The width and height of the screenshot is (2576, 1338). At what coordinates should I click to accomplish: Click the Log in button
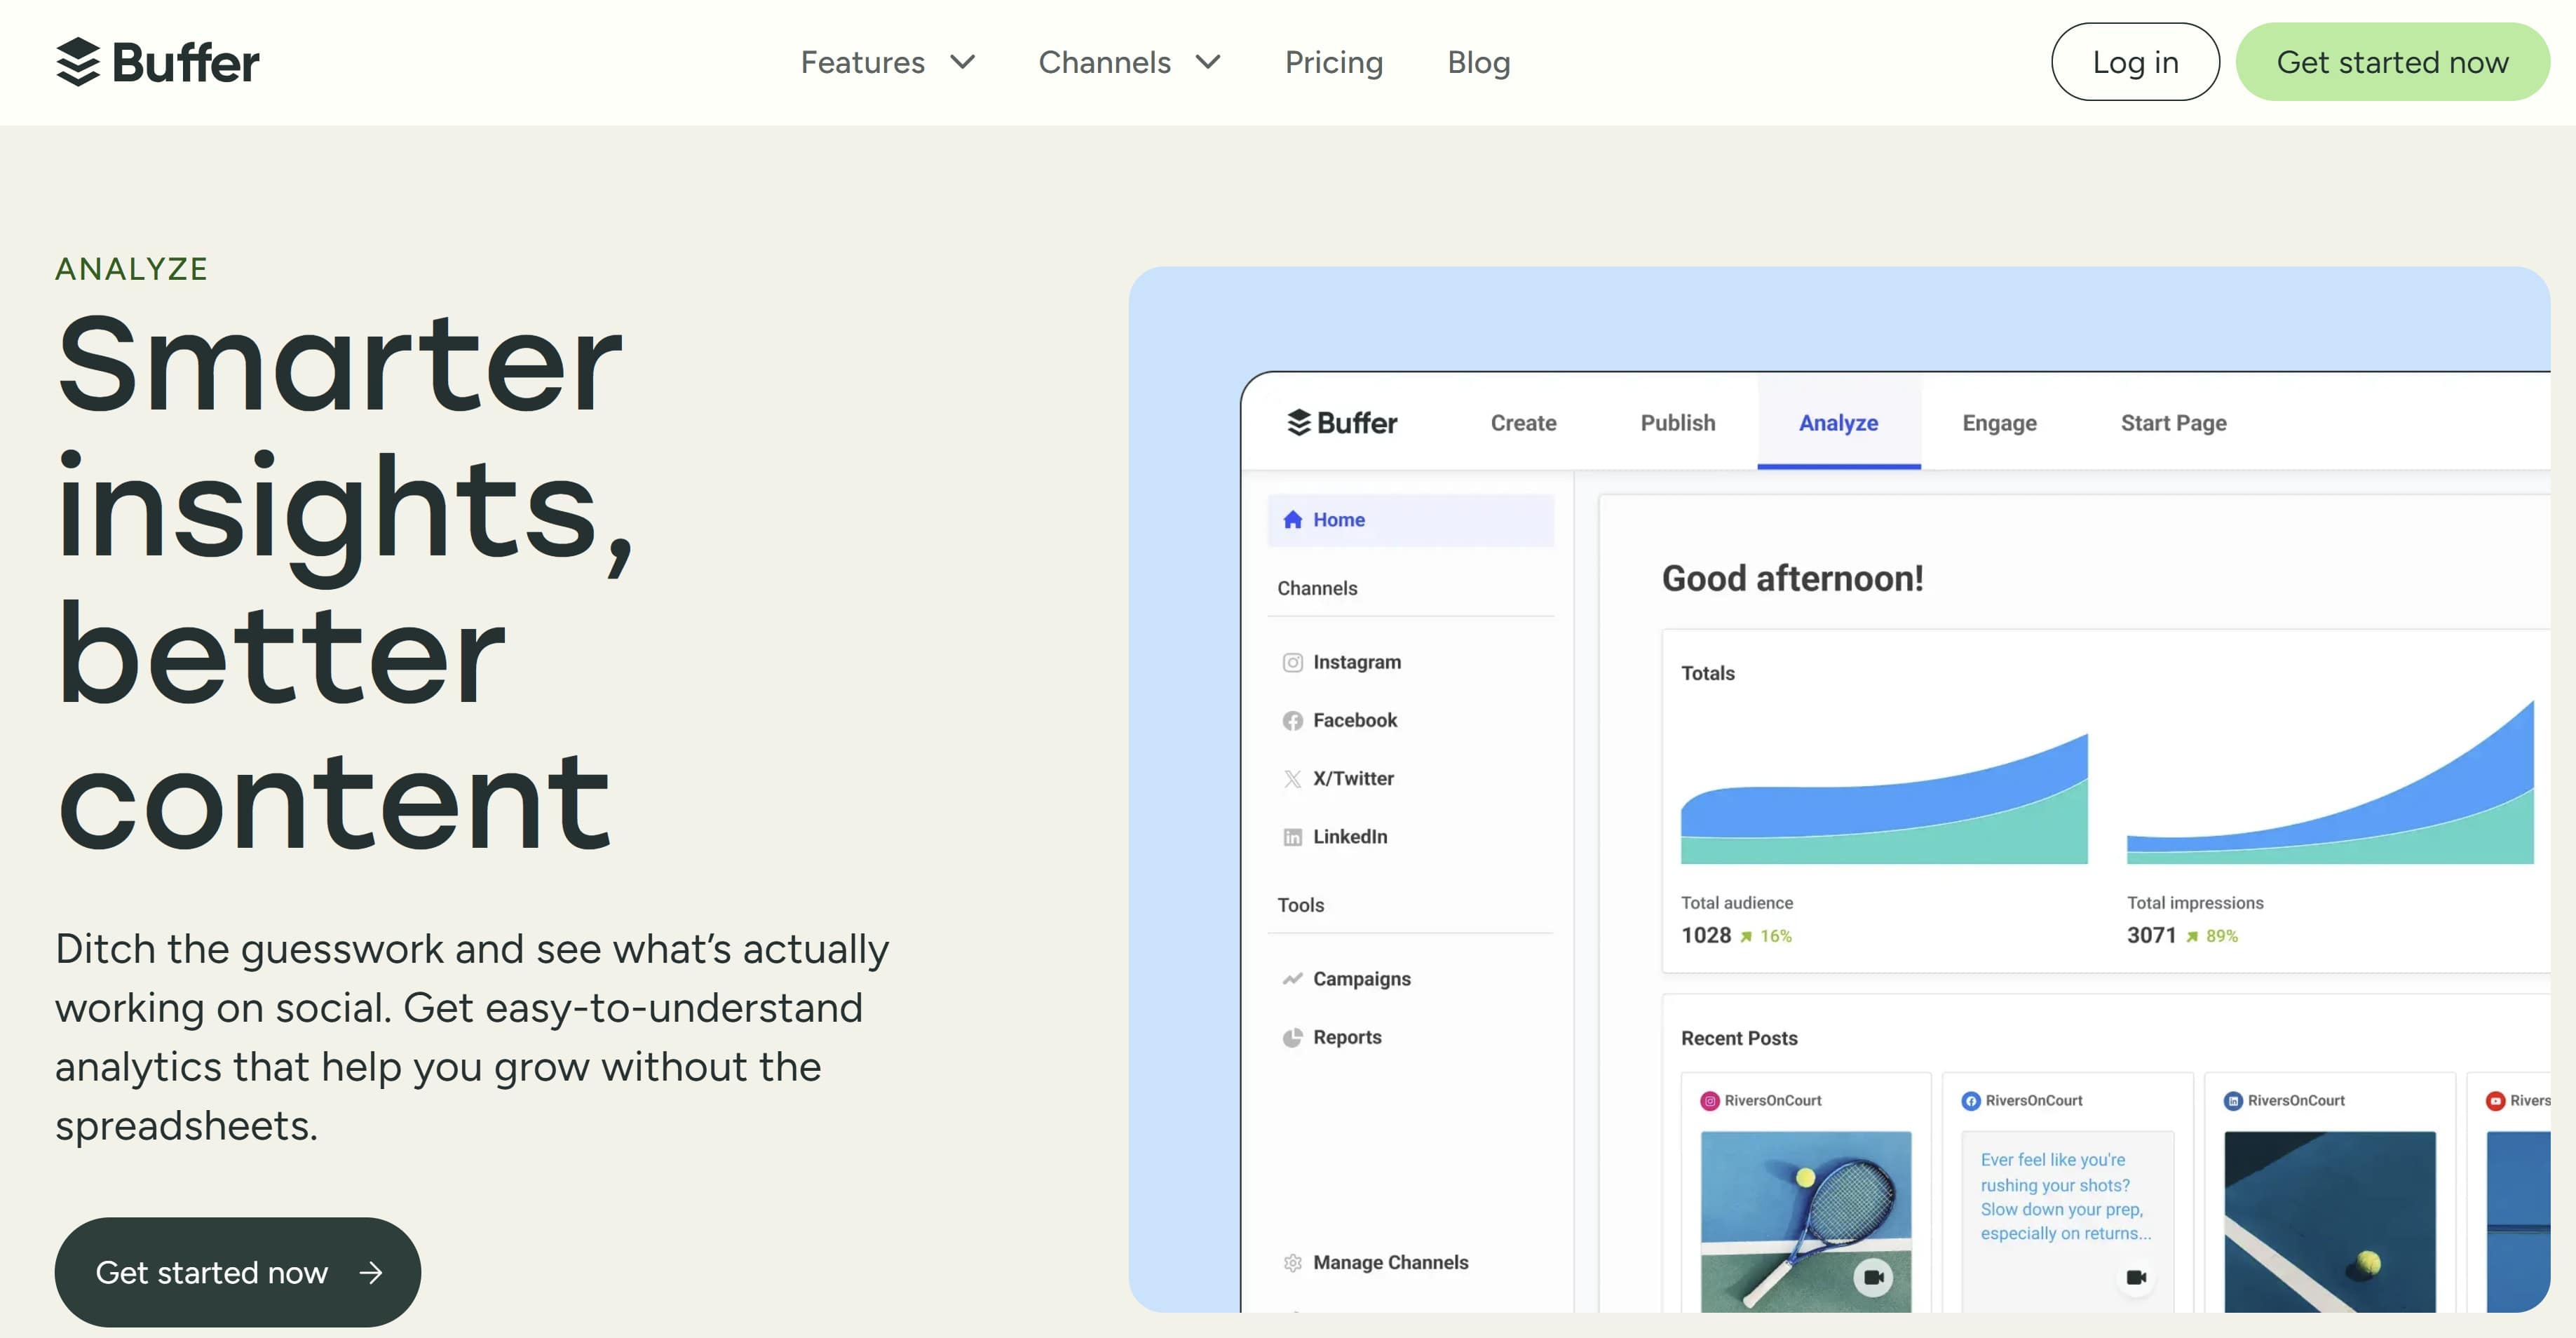[x=2135, y=62]
